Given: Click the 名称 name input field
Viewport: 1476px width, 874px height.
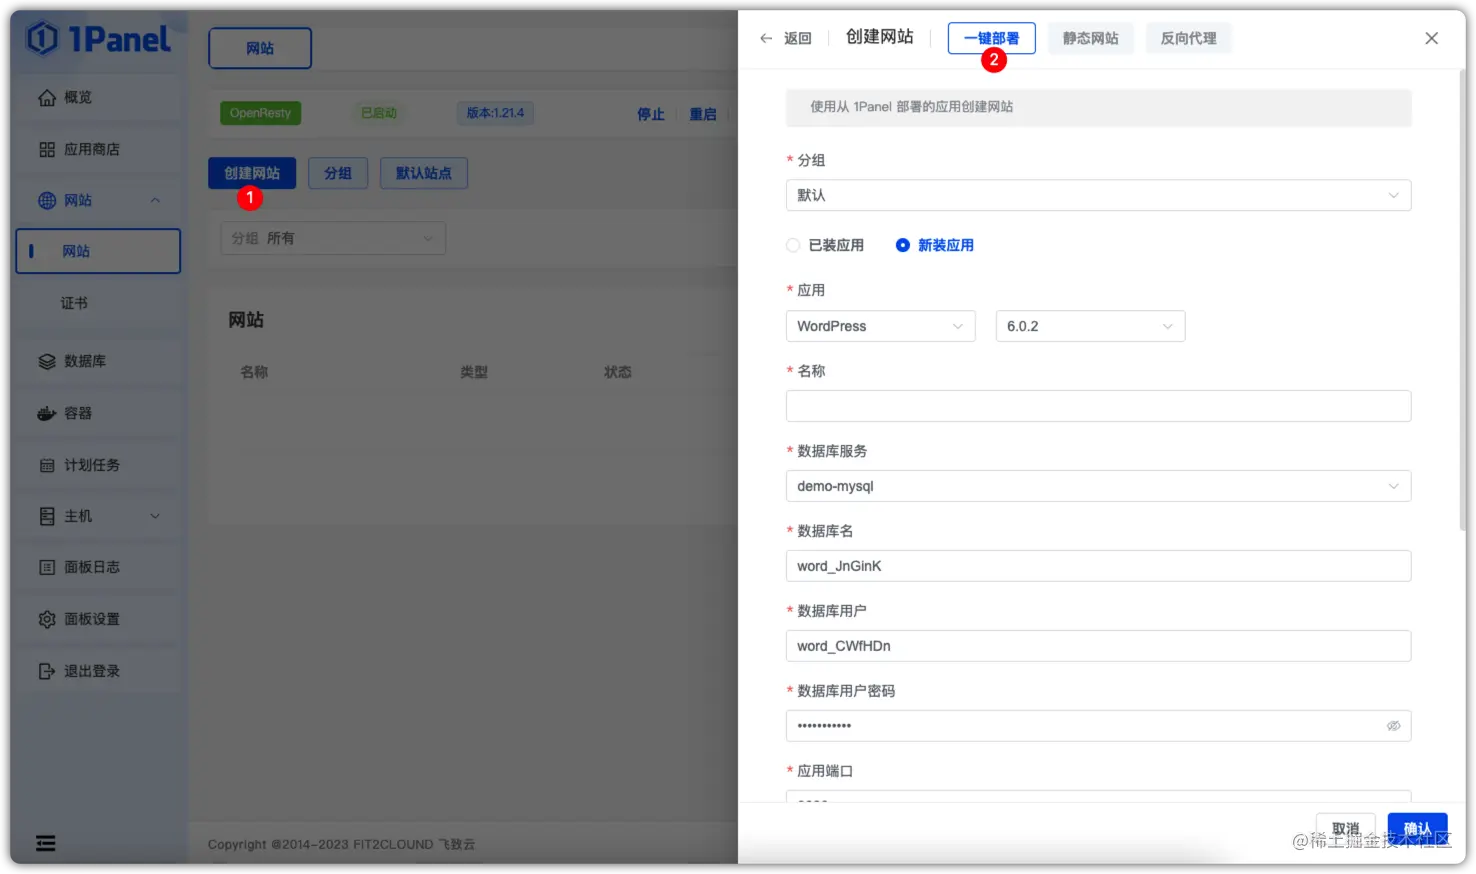Looking at the screenshot, I should [x=1097, y=406].
